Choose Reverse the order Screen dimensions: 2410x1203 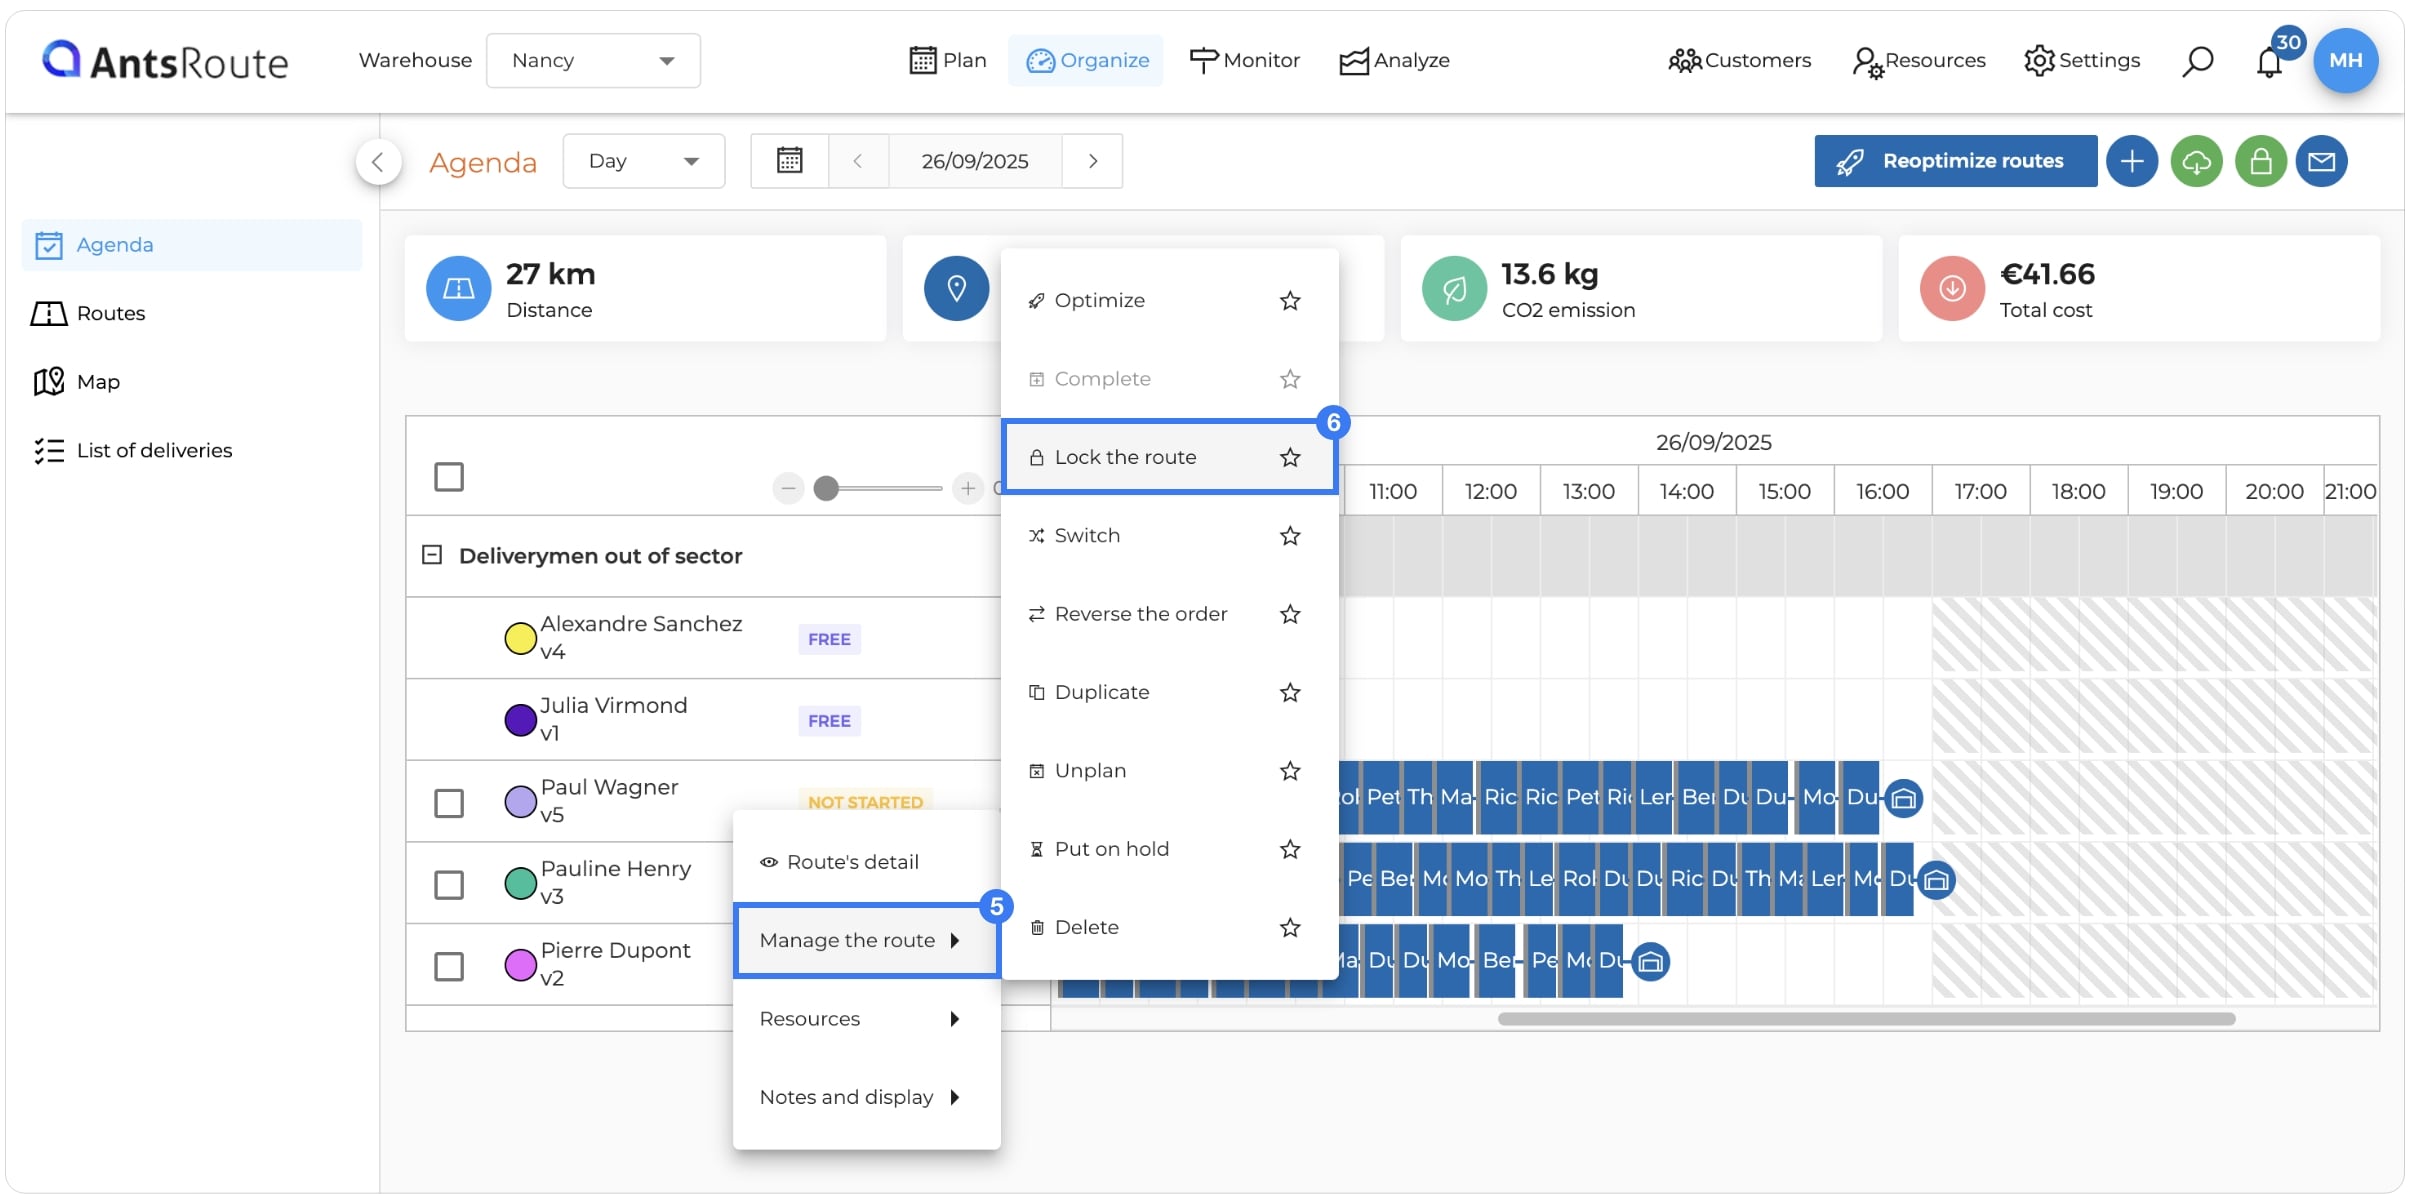[x=1168, y=614]
